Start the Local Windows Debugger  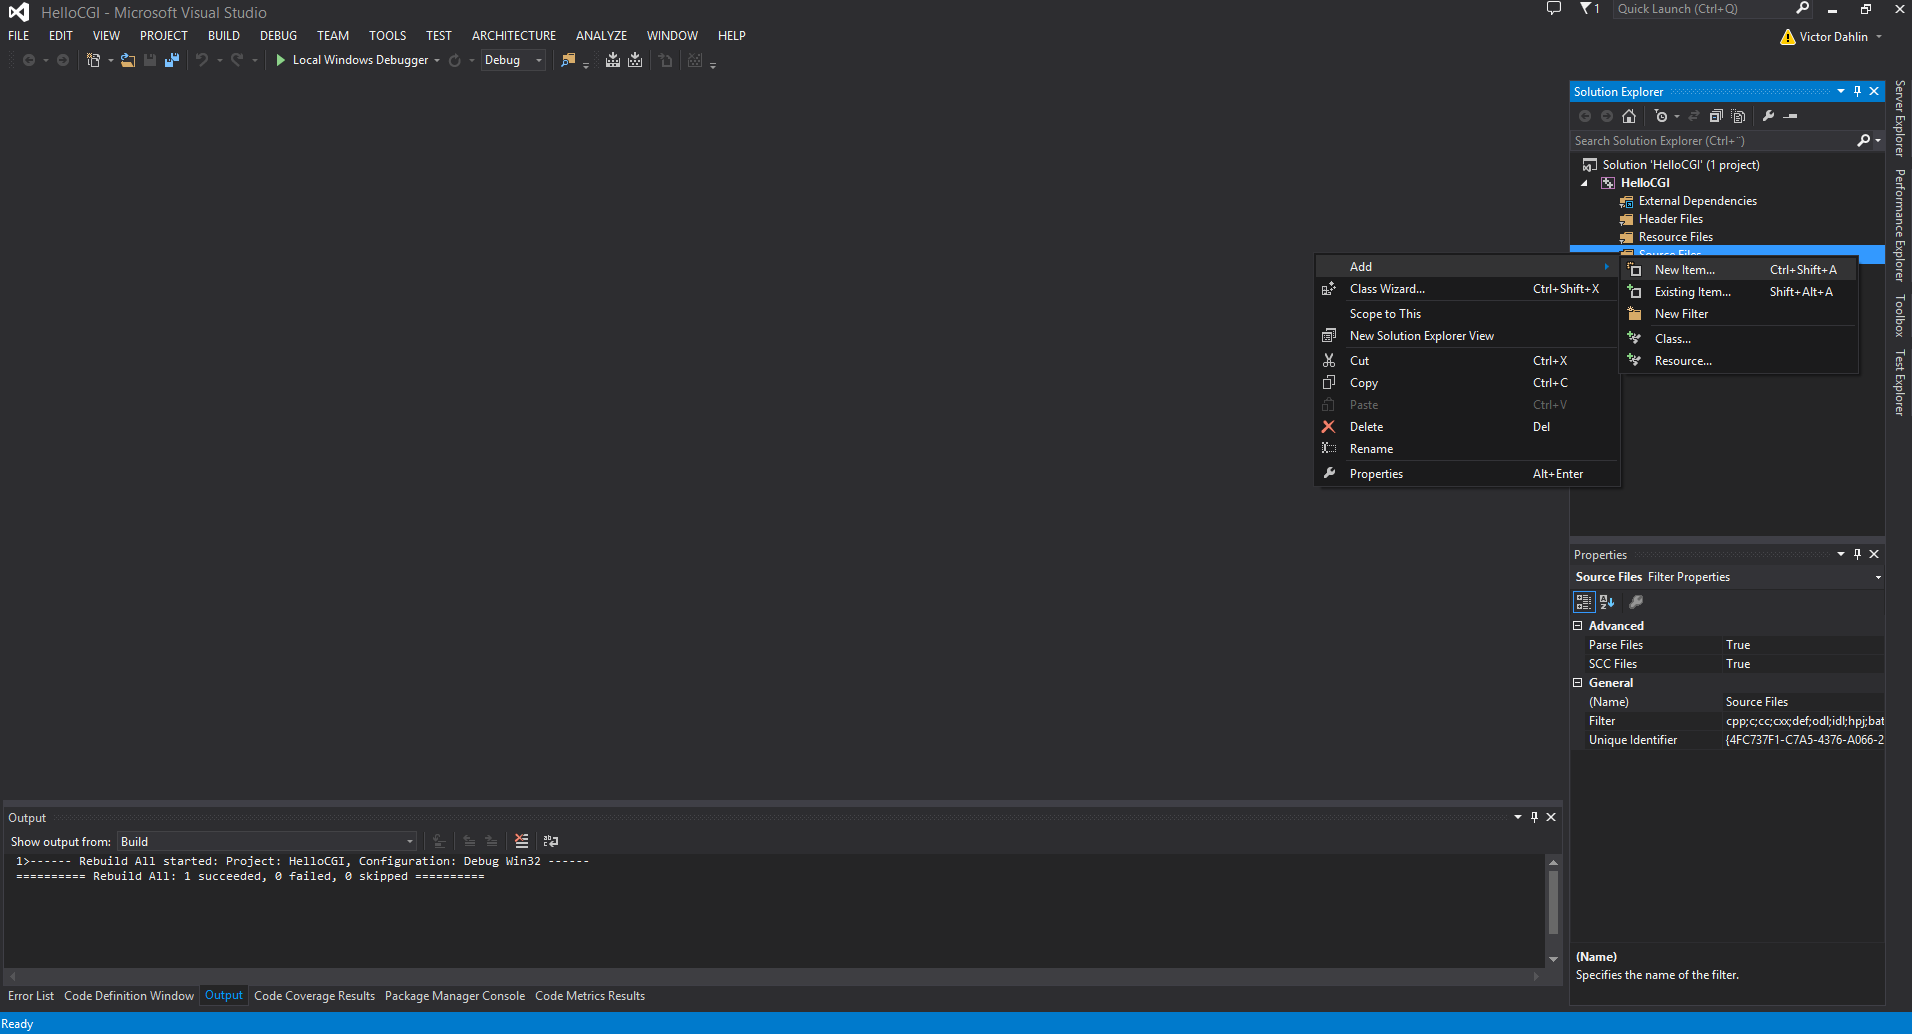point(352,60)
